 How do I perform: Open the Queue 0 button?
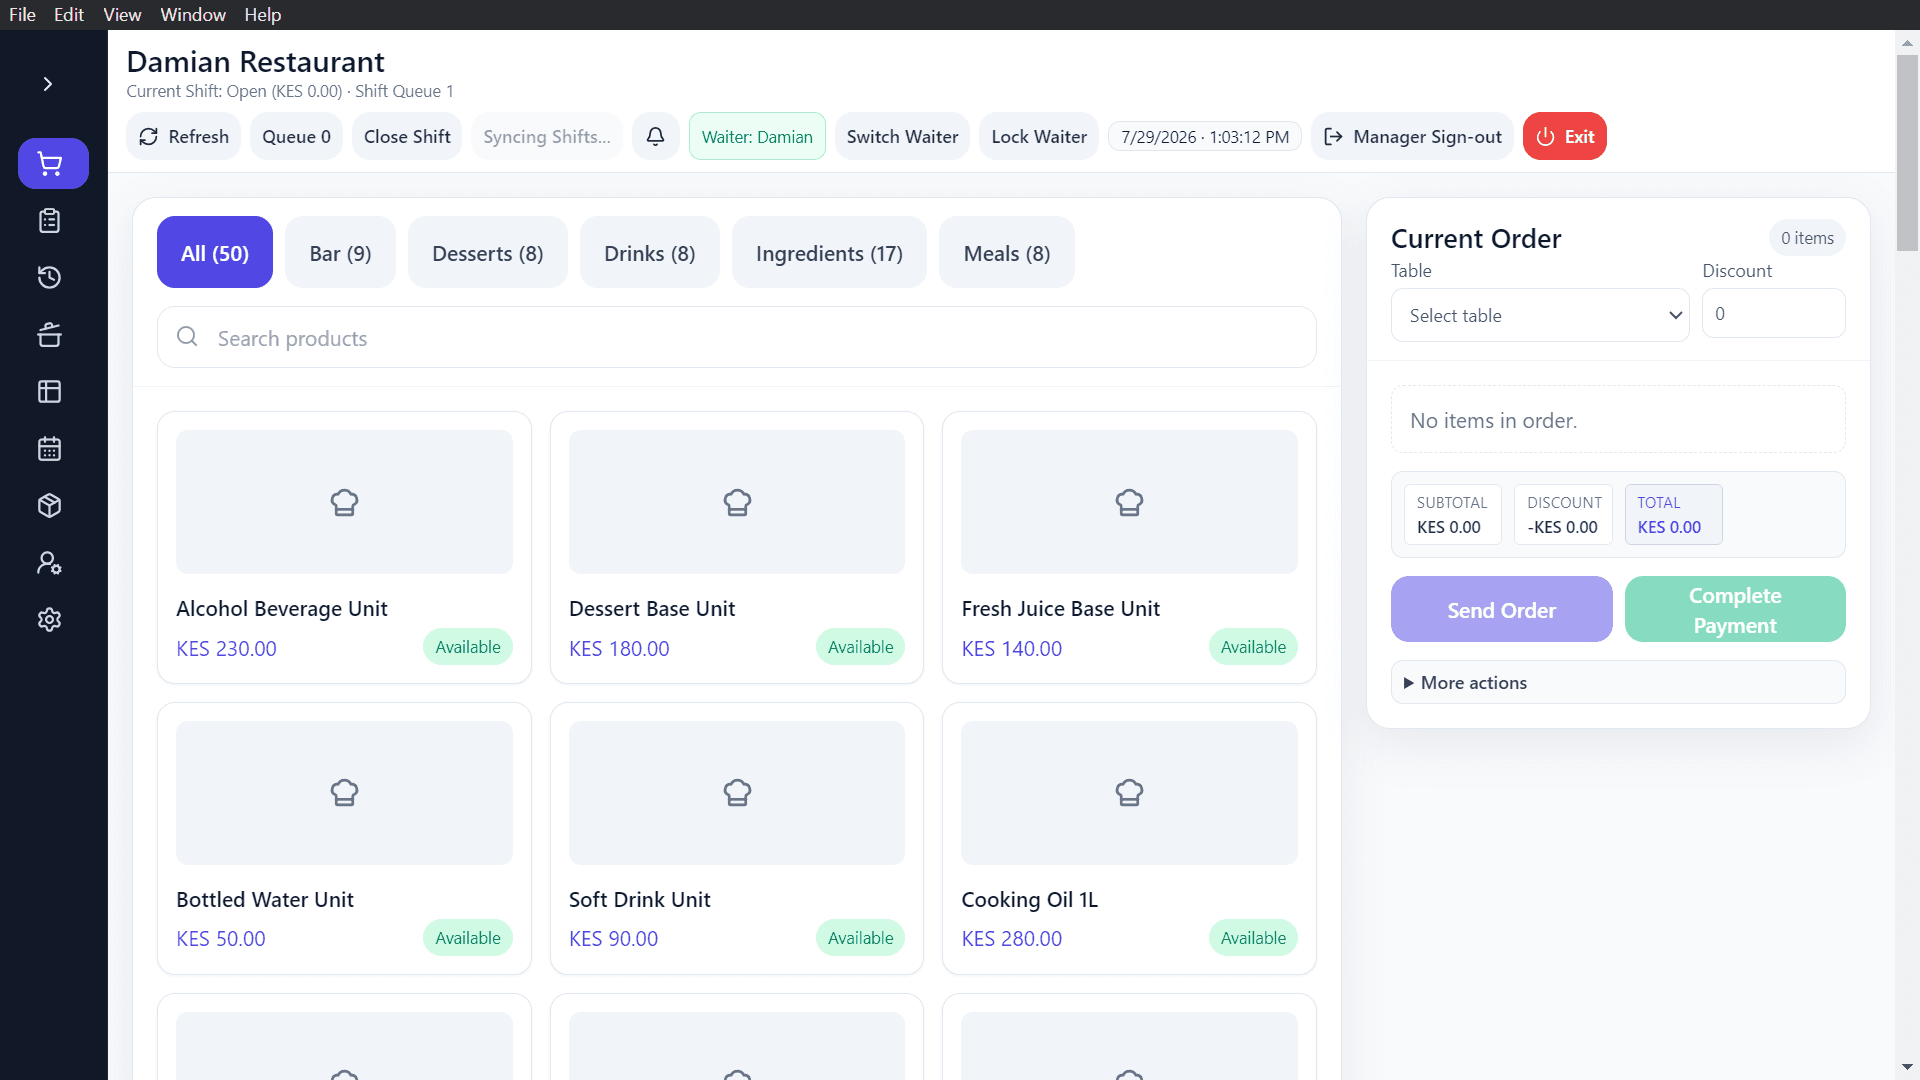coord(296,136)
